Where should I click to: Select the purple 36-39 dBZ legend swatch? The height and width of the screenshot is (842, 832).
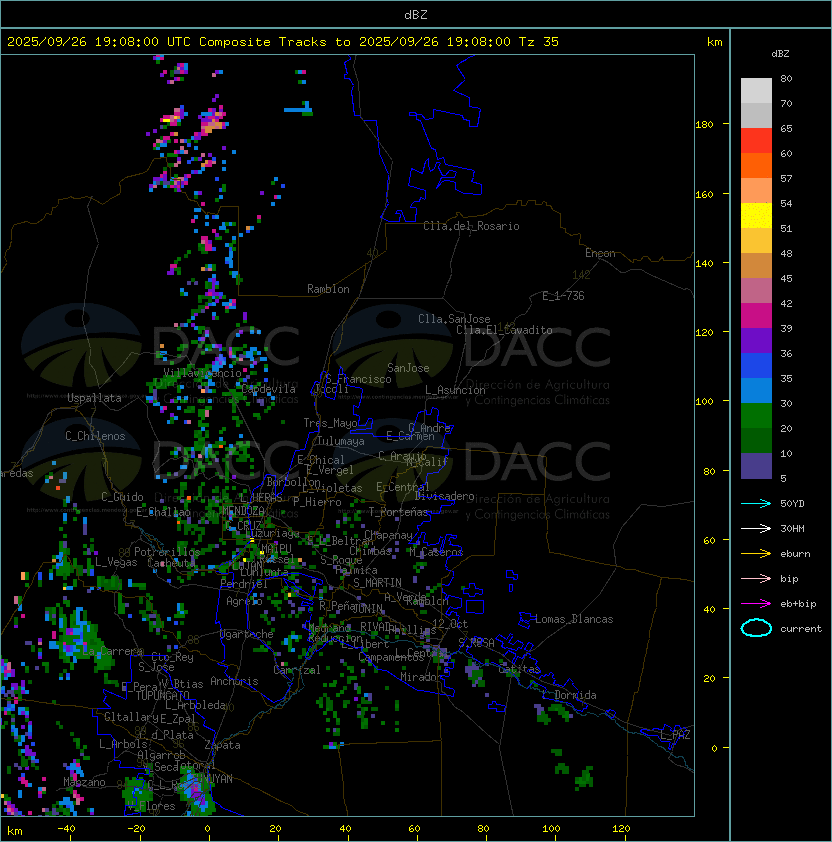click(x=756, y=341)
